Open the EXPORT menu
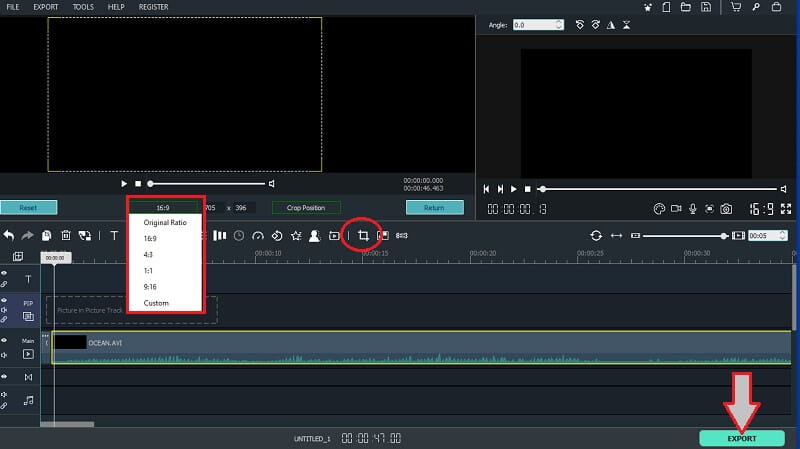 click(x=46, y=7)
